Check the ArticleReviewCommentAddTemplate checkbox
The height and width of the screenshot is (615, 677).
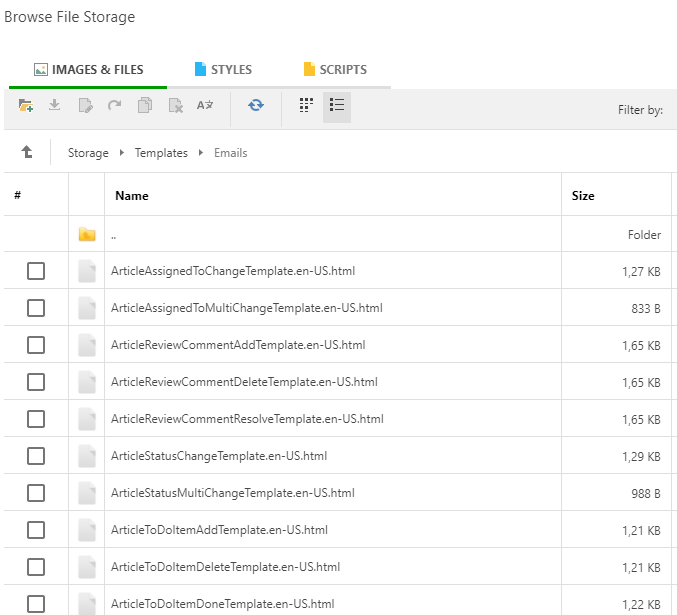[36, 345]
